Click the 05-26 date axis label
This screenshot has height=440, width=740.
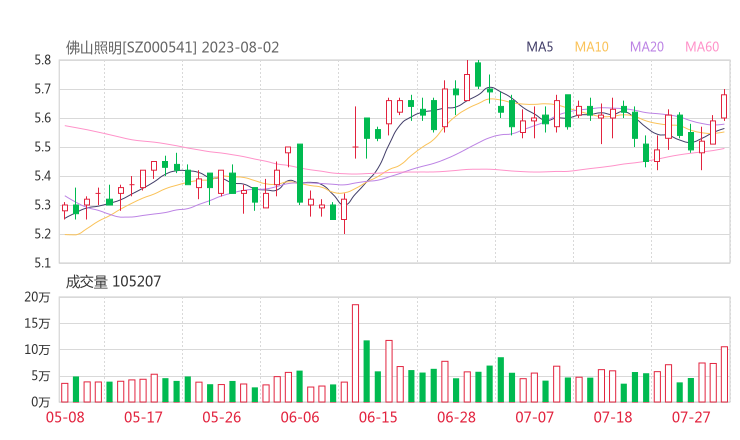pos(221,417)
